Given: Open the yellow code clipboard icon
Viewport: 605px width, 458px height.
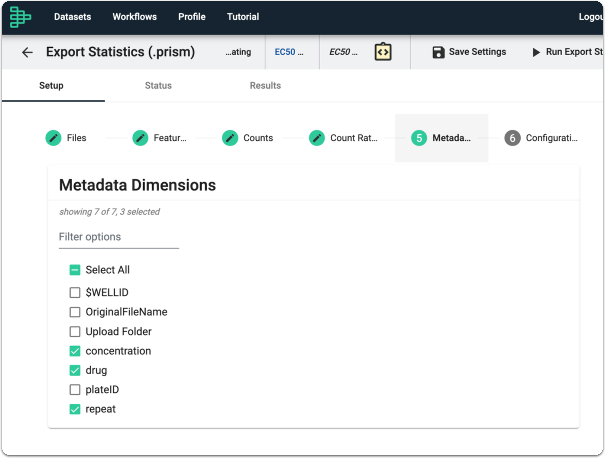Looking at the screenshot, I should pyautogui.click(x=383, y=52).
